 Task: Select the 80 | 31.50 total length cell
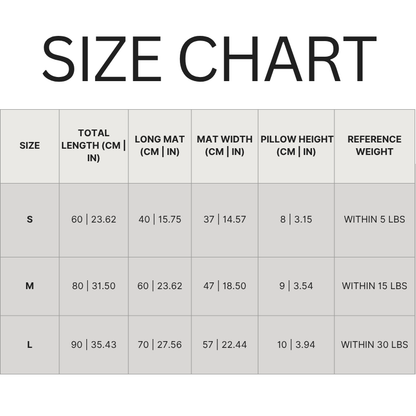94,286
